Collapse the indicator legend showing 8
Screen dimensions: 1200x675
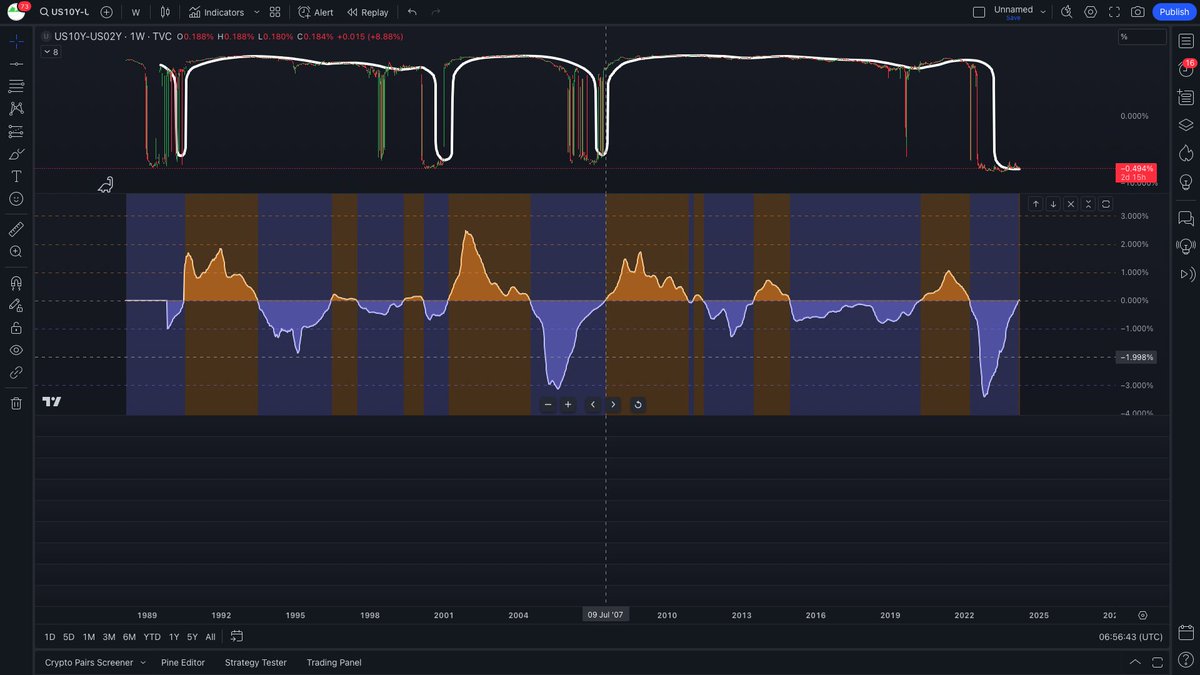[x=50, y=52]
